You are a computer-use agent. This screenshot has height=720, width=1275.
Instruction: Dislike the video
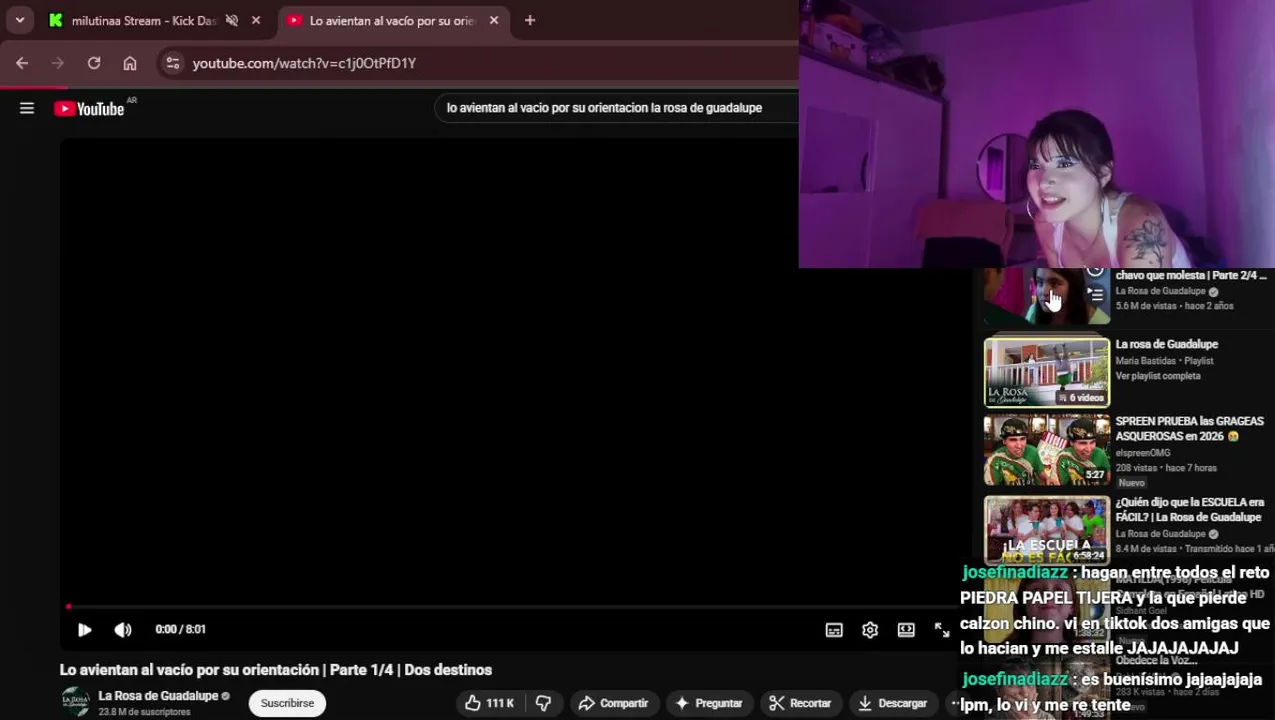coord(544,703)
